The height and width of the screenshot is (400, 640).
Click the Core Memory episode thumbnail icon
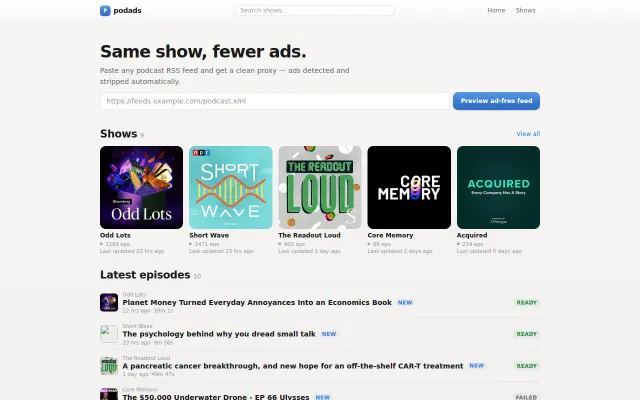[x=109, y=394]
